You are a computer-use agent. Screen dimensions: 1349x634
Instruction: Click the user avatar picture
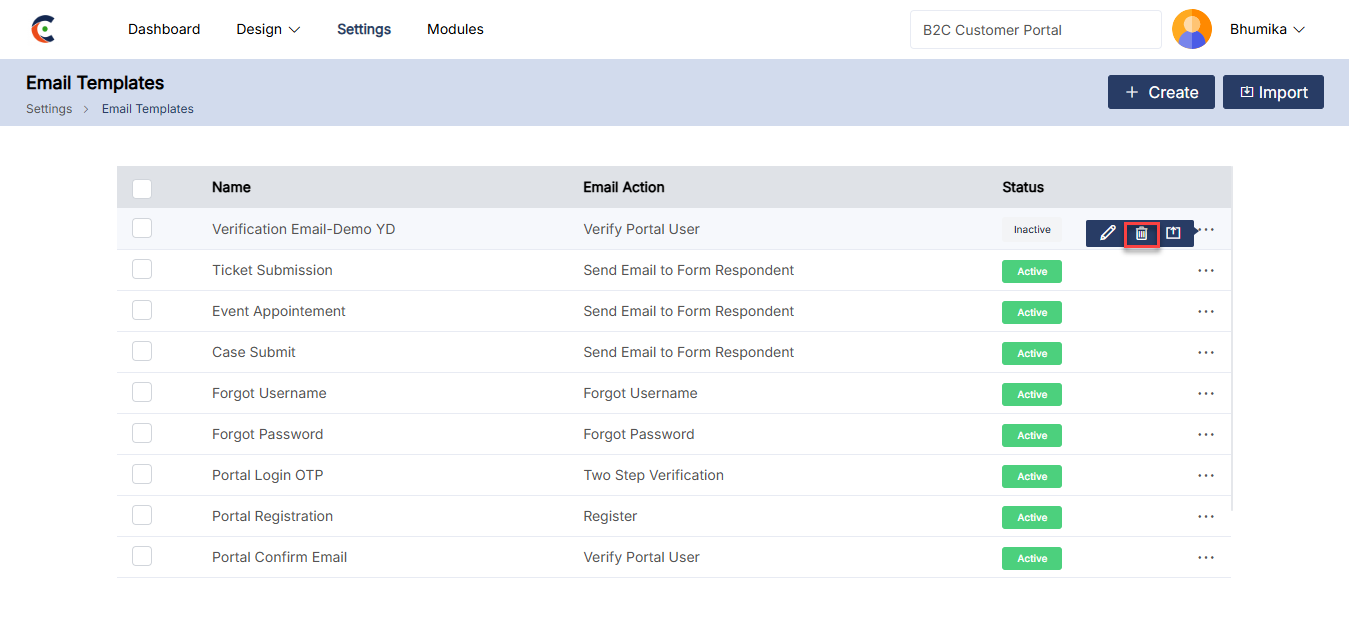(x=1191, y=29)
